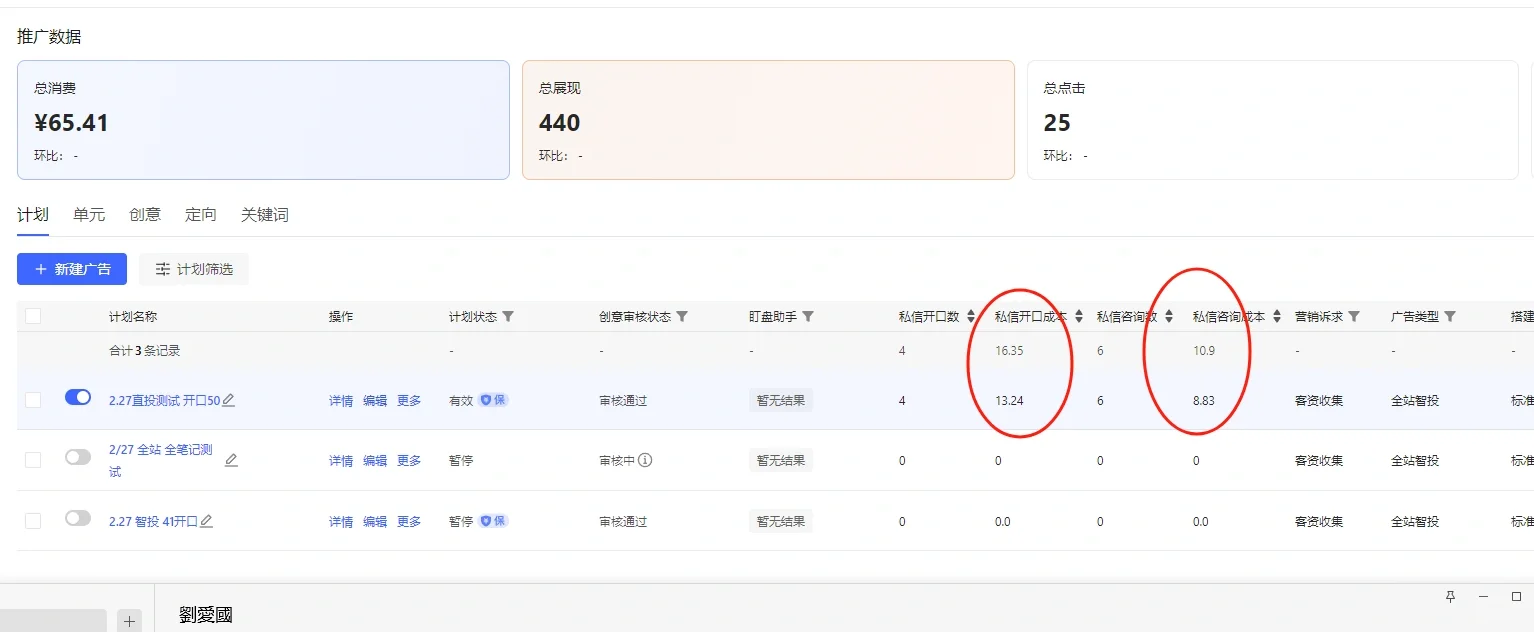Click the pencil icon beside 2.27 智投 41开口
1534x632 pixels.
point(206,521)
